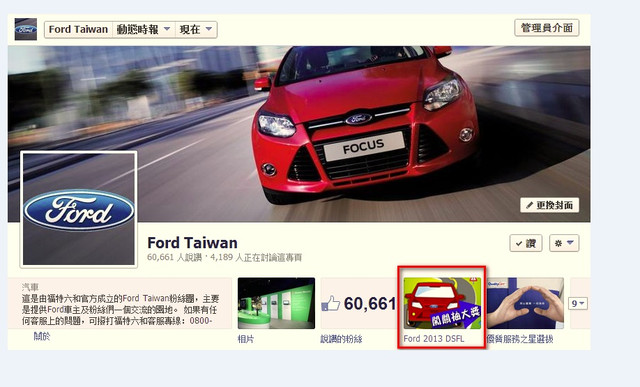640x387 pixels.
Task: Click the 關於 about link
Action: (42, 336)
